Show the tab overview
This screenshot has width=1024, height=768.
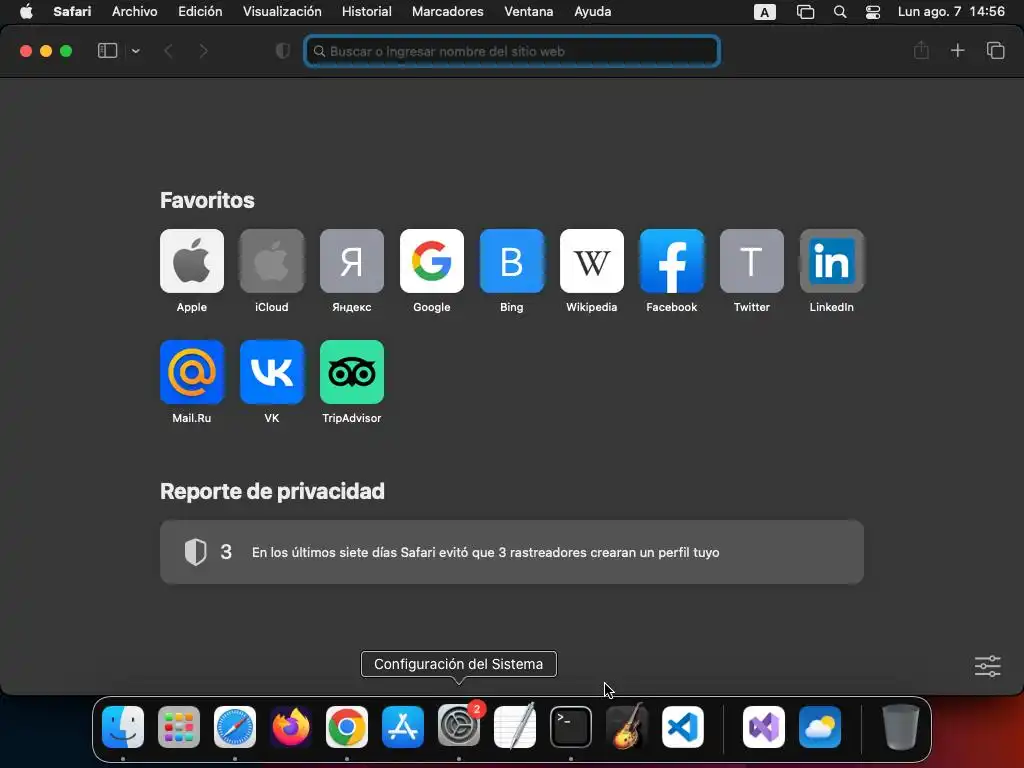[x=995, y=50]
